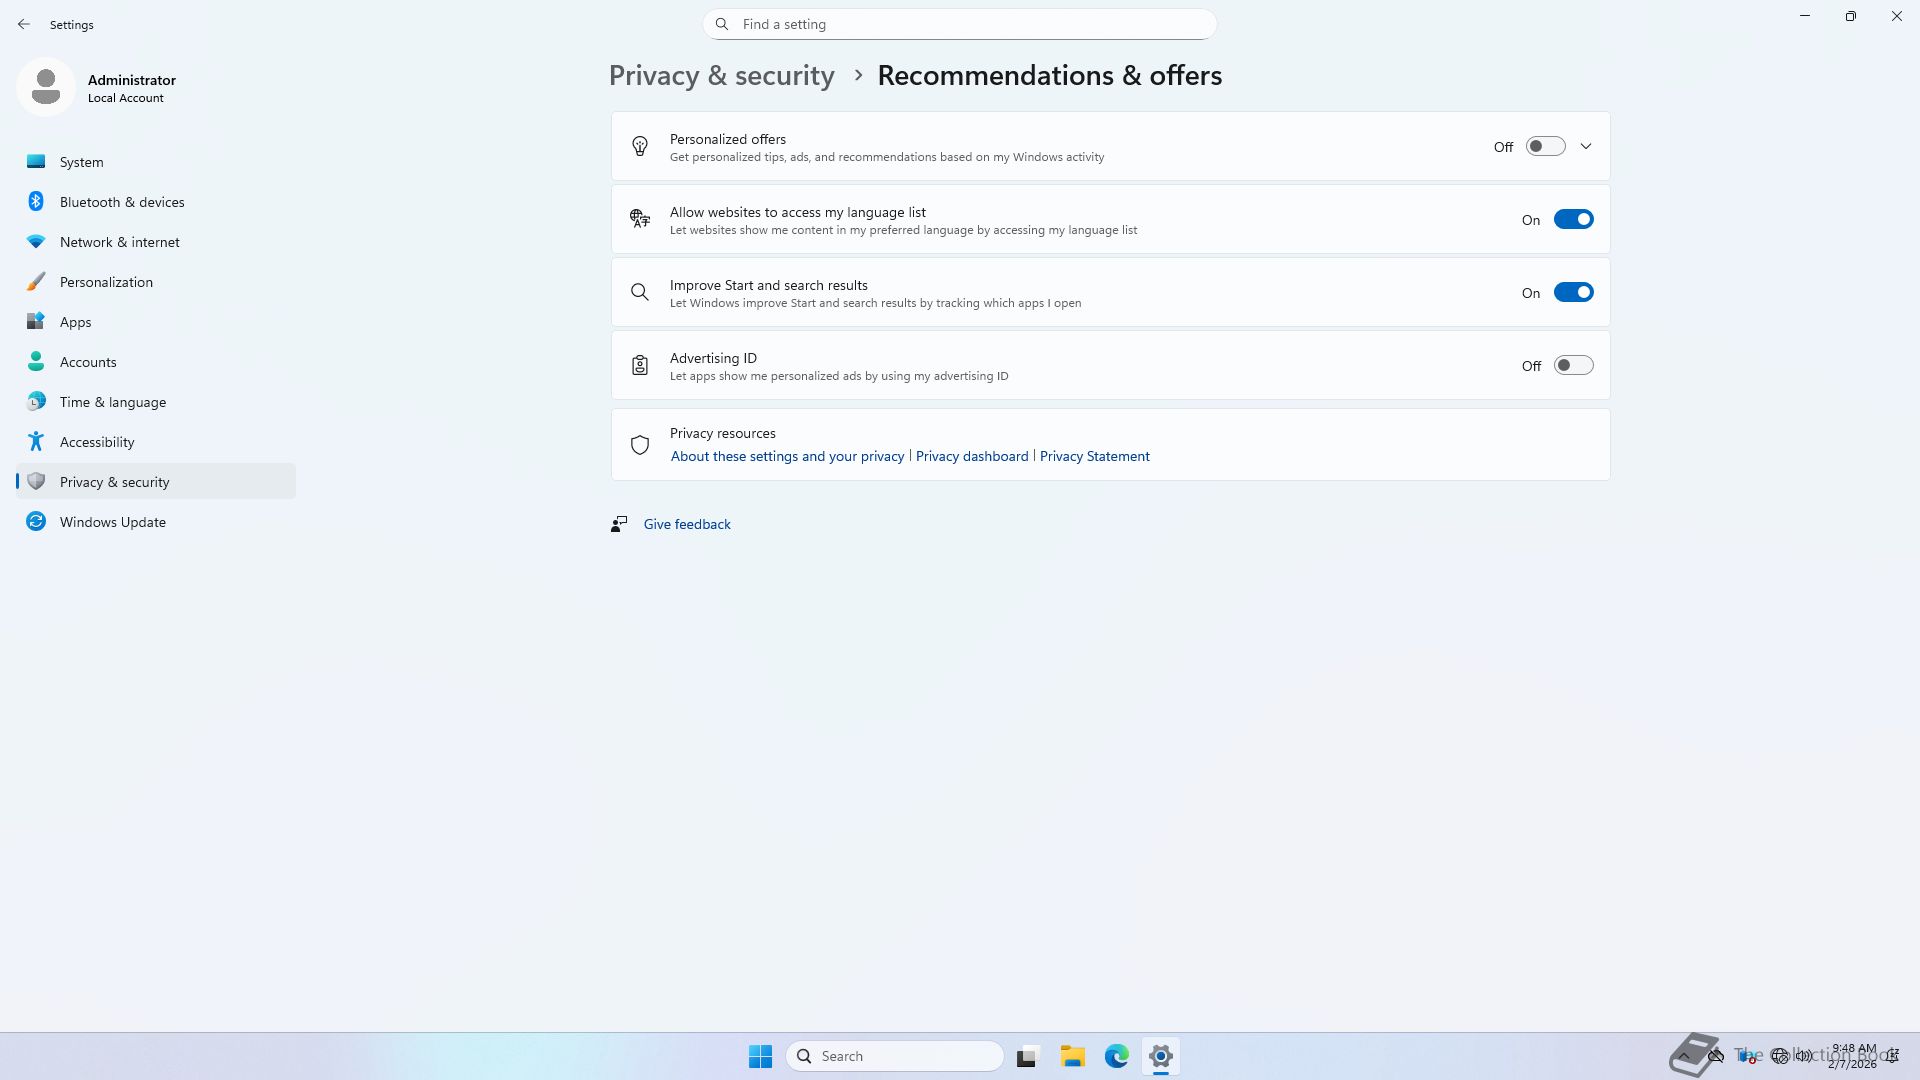
Task: Turn off website language list access
Action: point(1573,220)
